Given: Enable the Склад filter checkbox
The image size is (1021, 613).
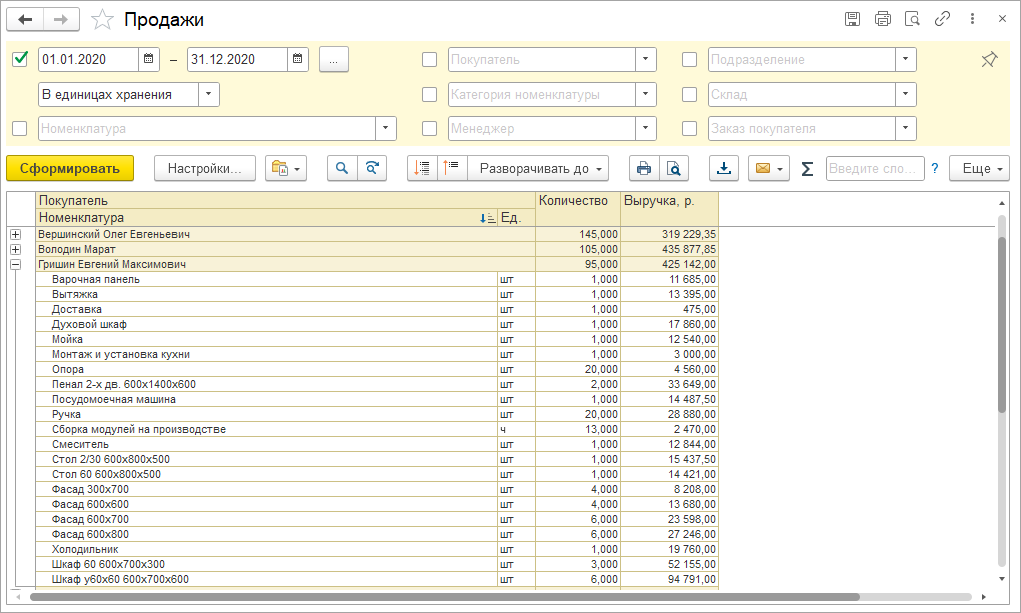Looking at the screenshot, I should point(689,95).
